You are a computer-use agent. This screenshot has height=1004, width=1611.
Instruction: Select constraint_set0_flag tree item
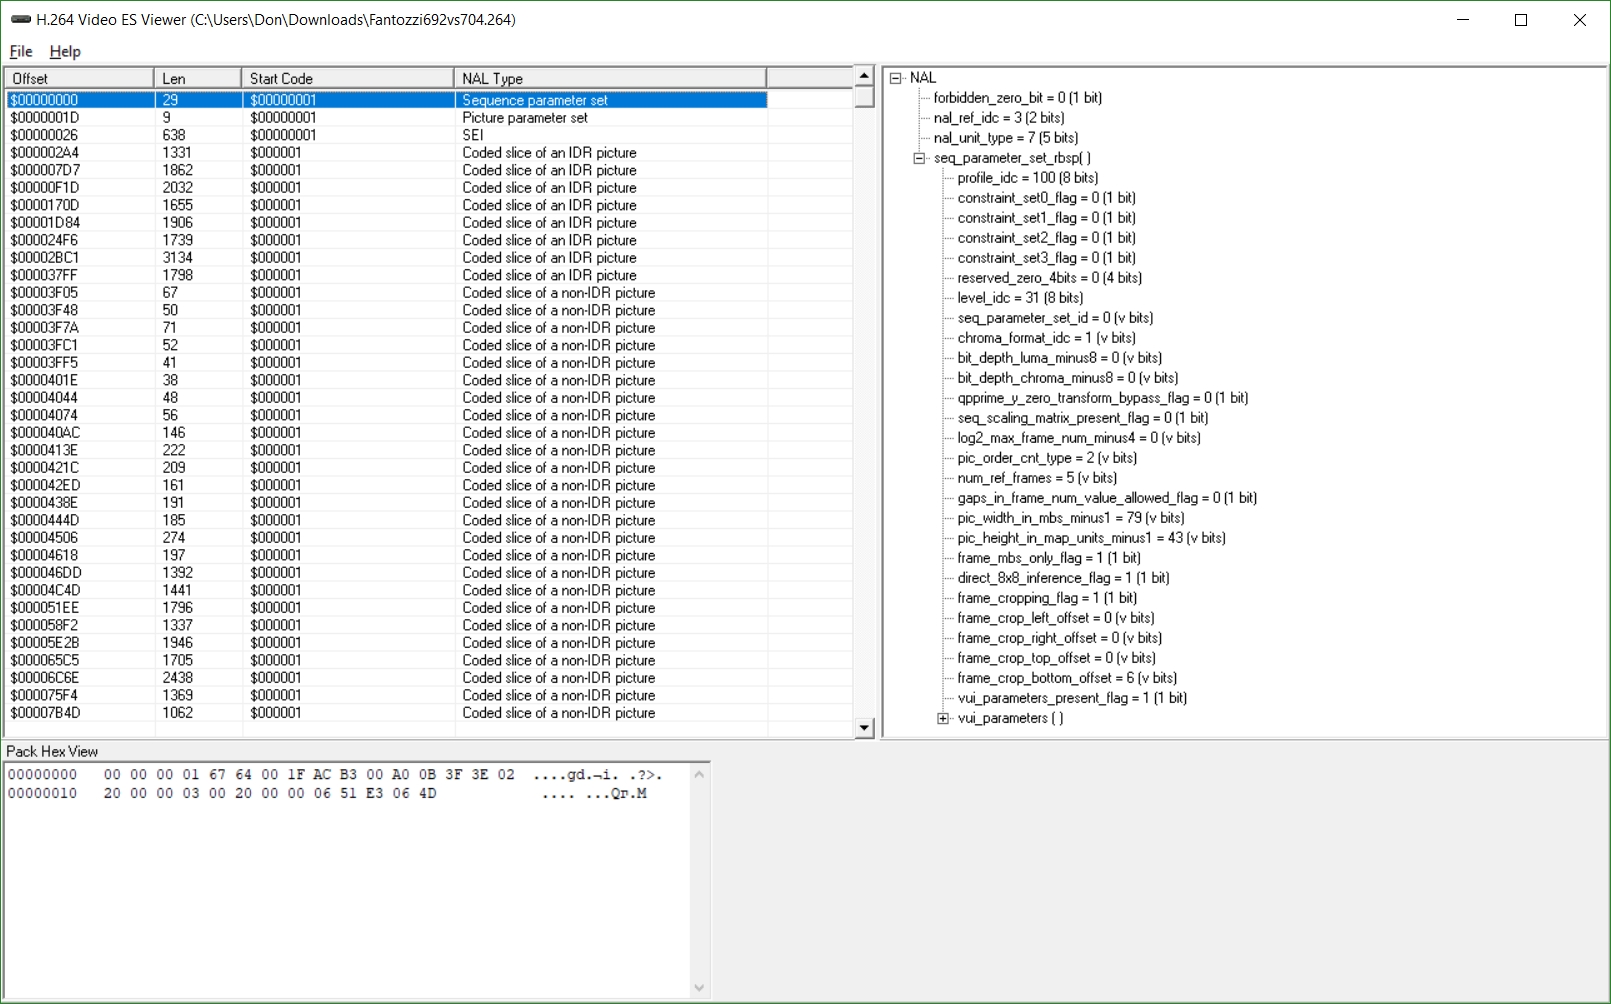1047,198
